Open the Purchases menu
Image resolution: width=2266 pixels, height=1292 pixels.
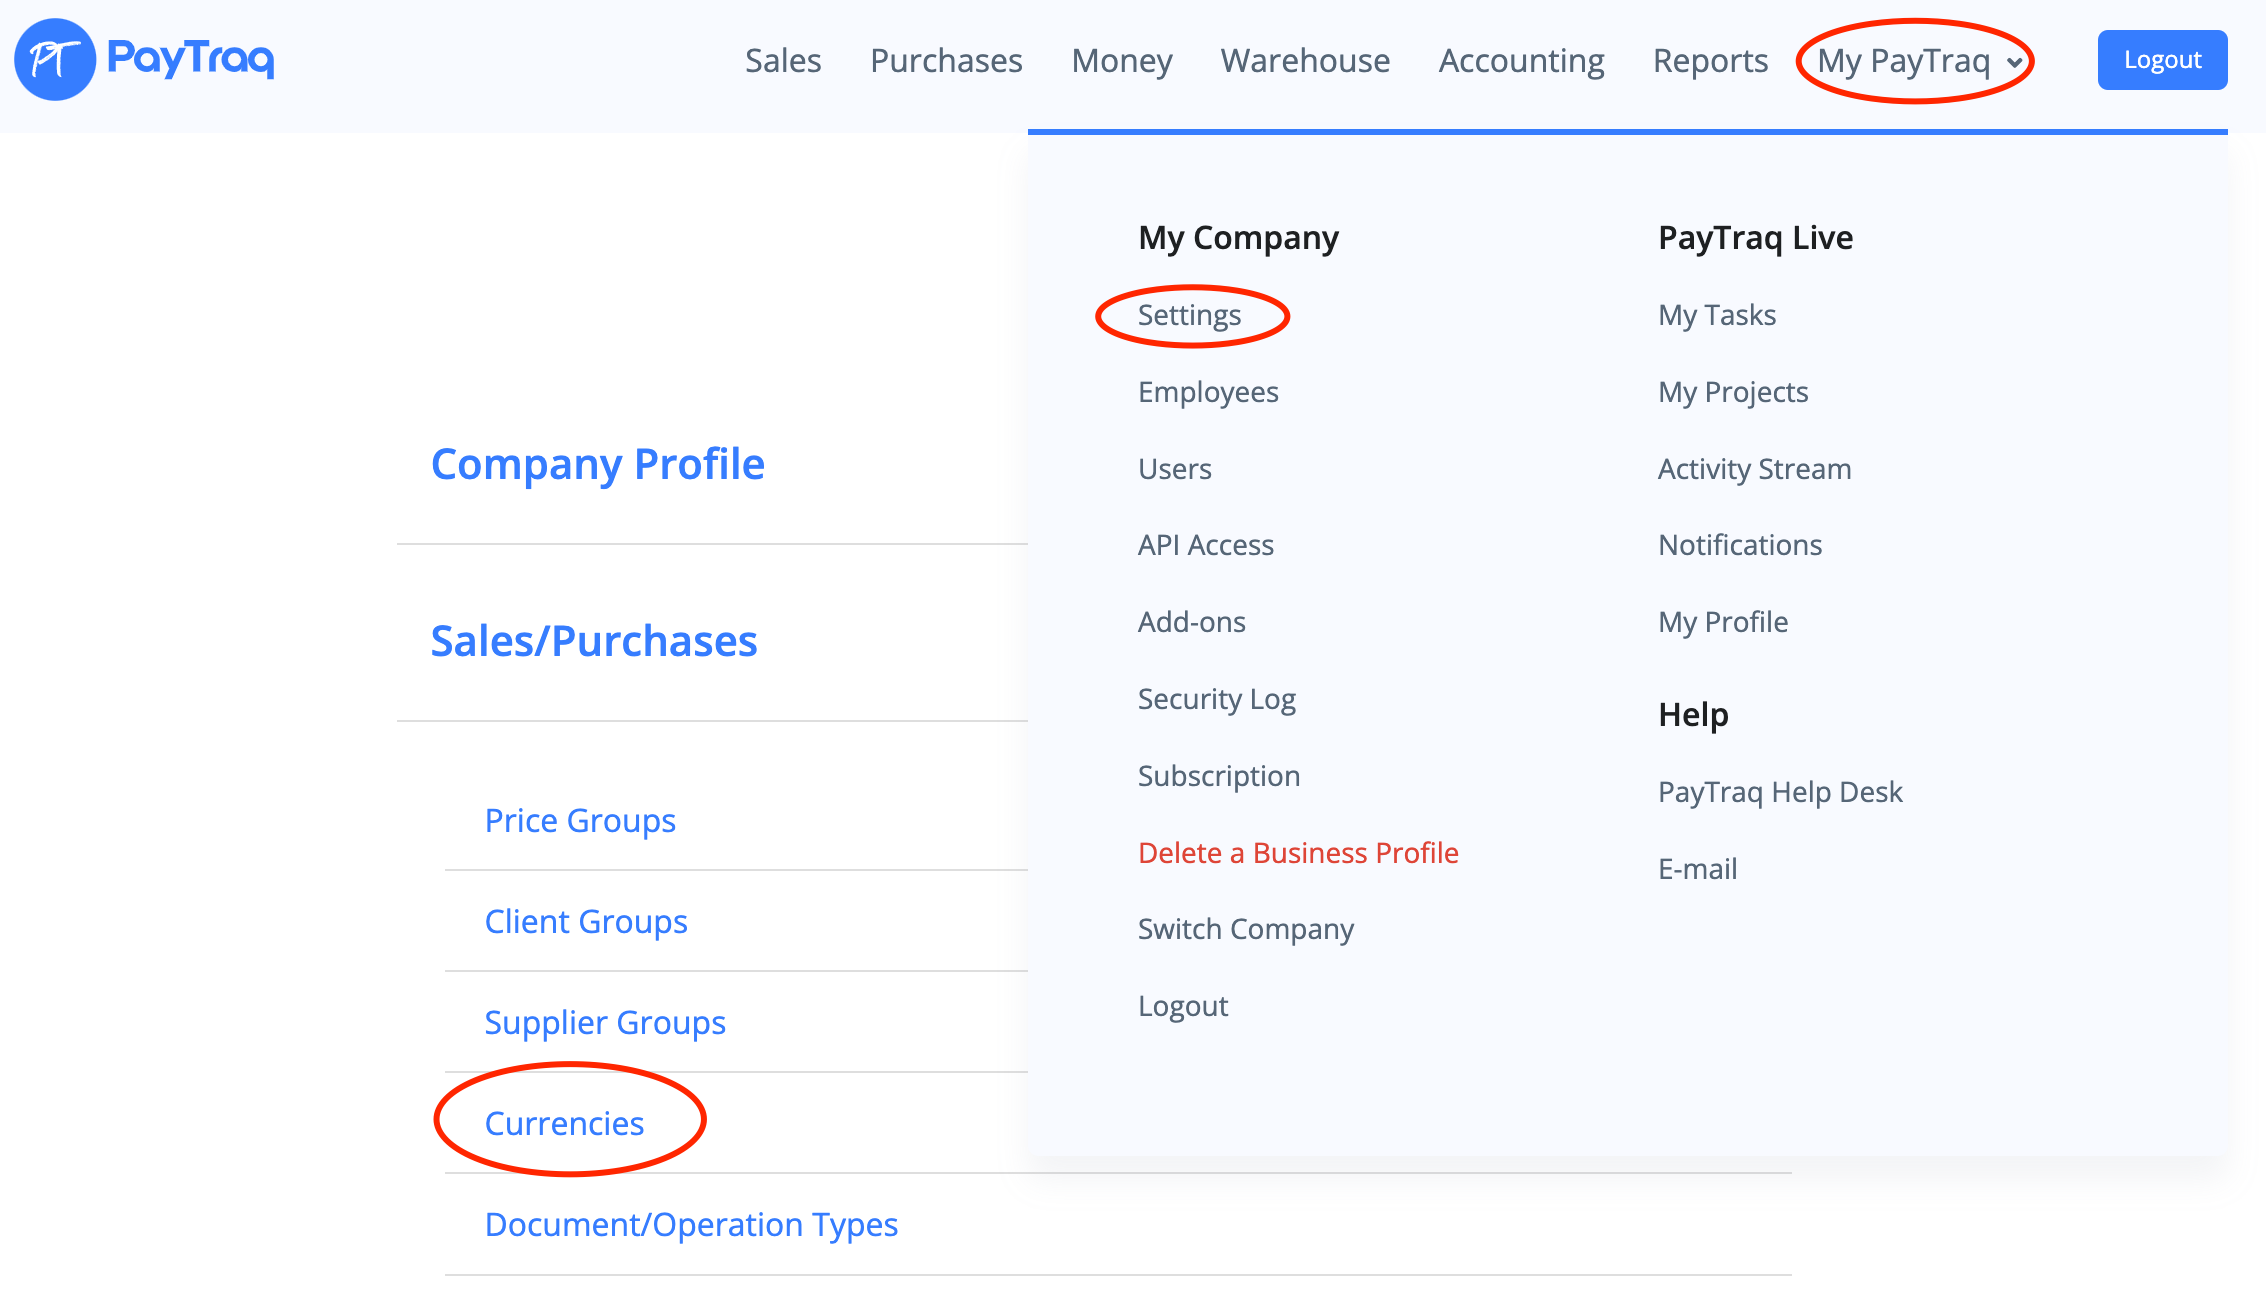(x=946, y=61)
